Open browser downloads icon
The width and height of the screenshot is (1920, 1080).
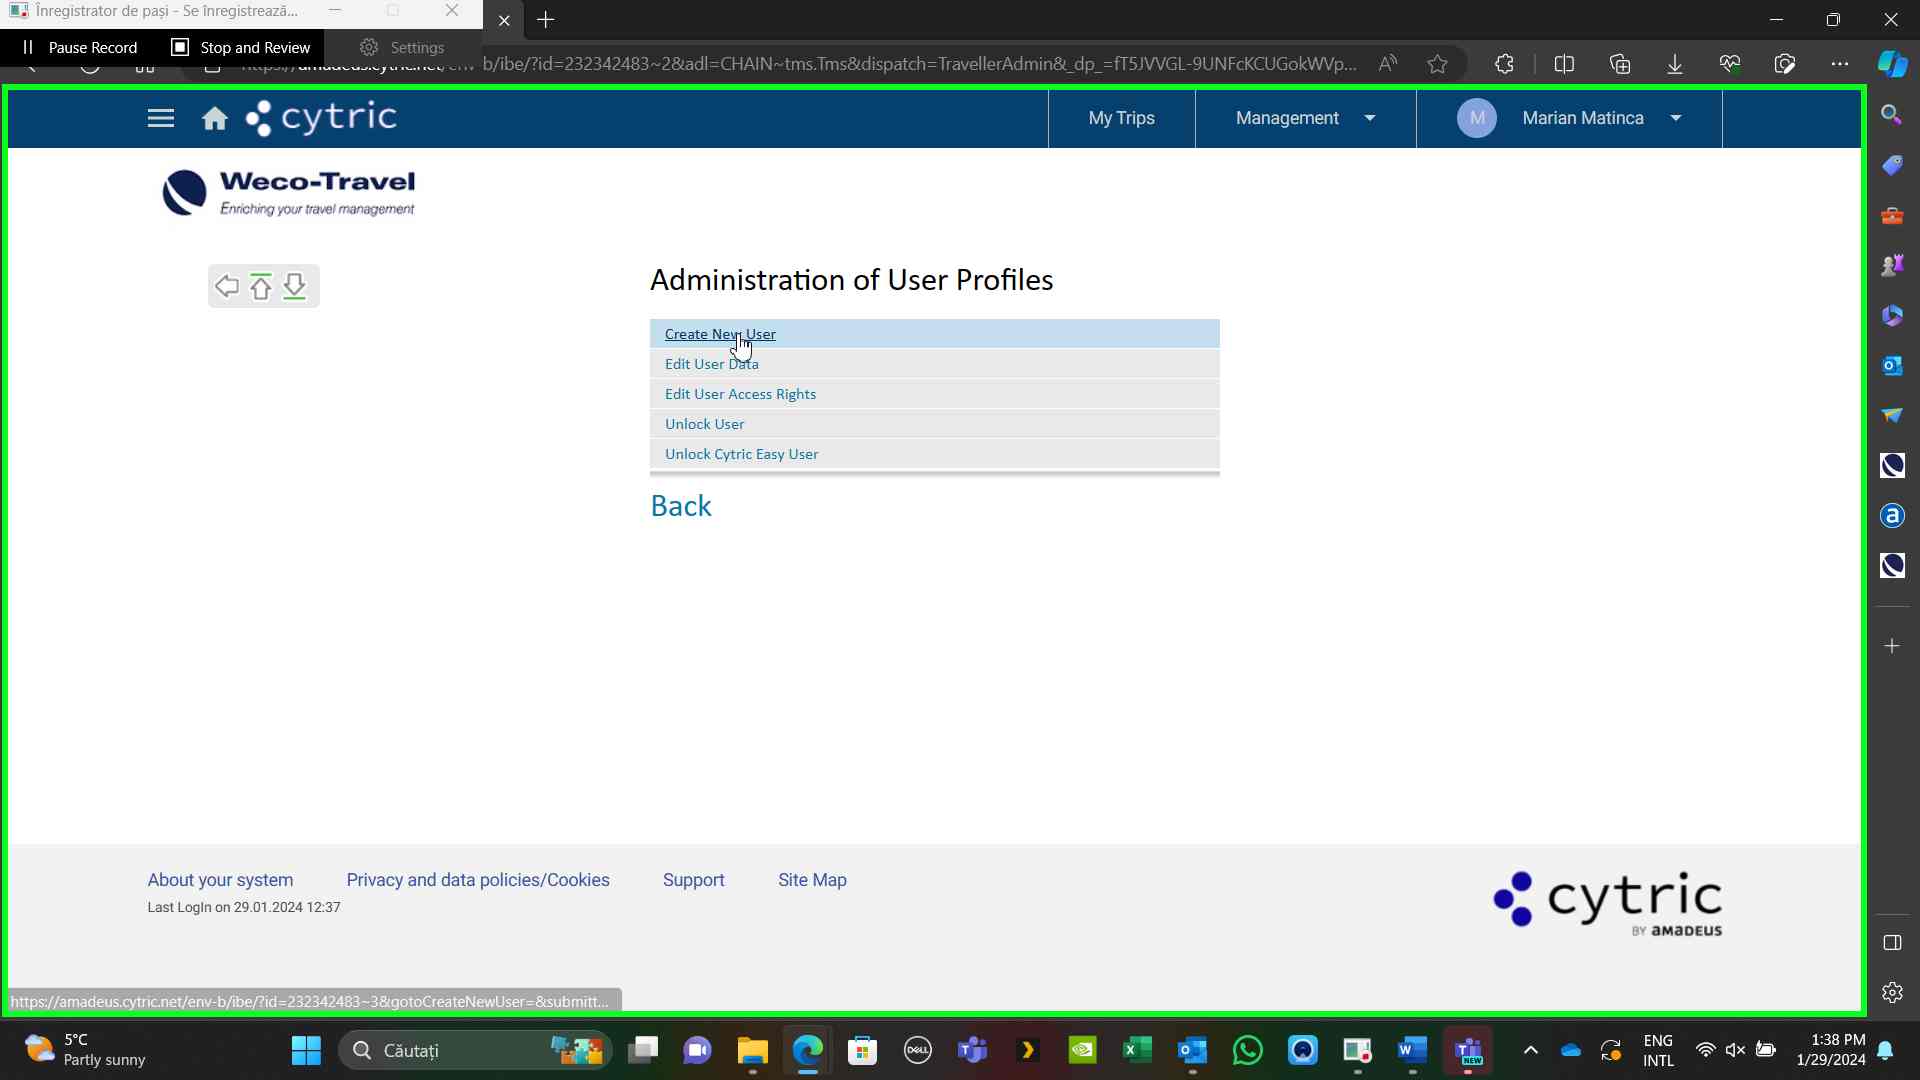point(1674,64)
